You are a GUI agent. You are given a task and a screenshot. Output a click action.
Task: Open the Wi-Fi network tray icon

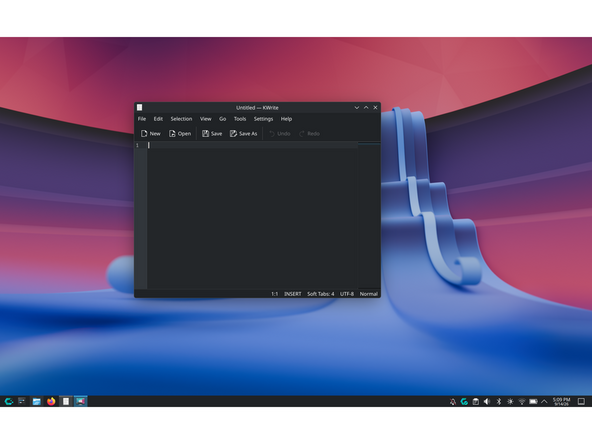point(522,402)
